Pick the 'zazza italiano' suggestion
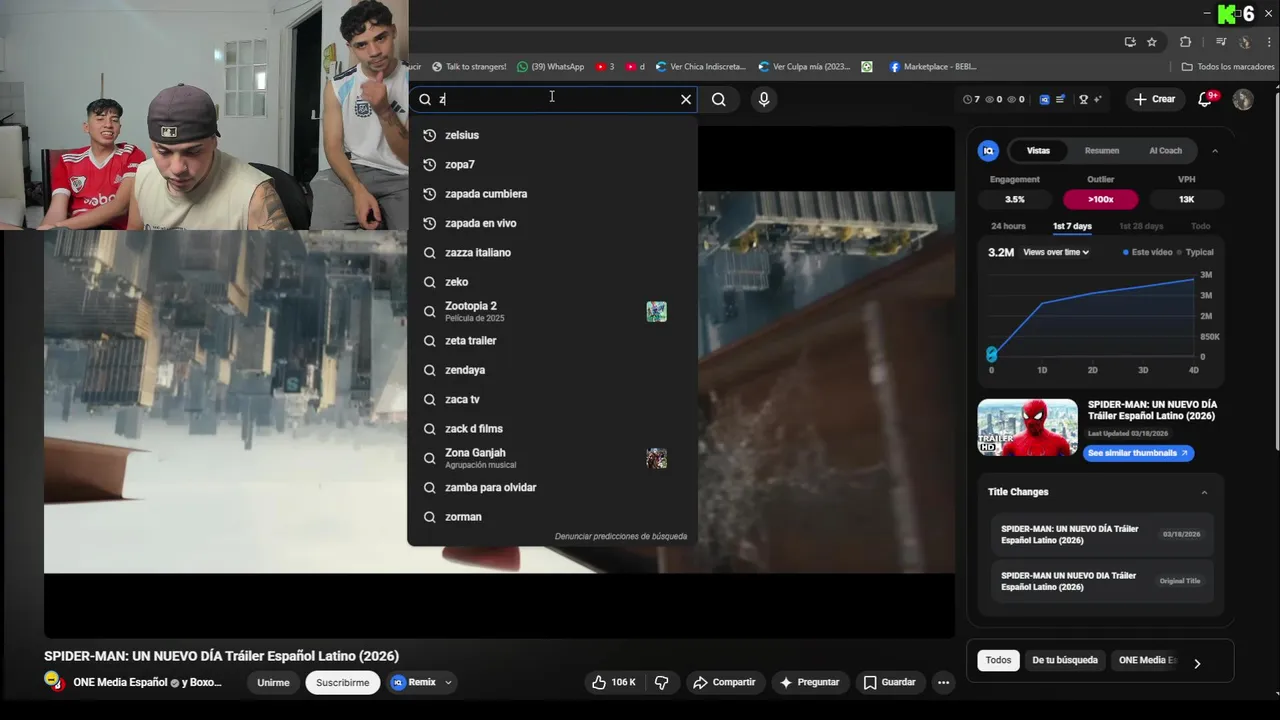This screenshot has height=720, width=1280. tap(552, 252)
